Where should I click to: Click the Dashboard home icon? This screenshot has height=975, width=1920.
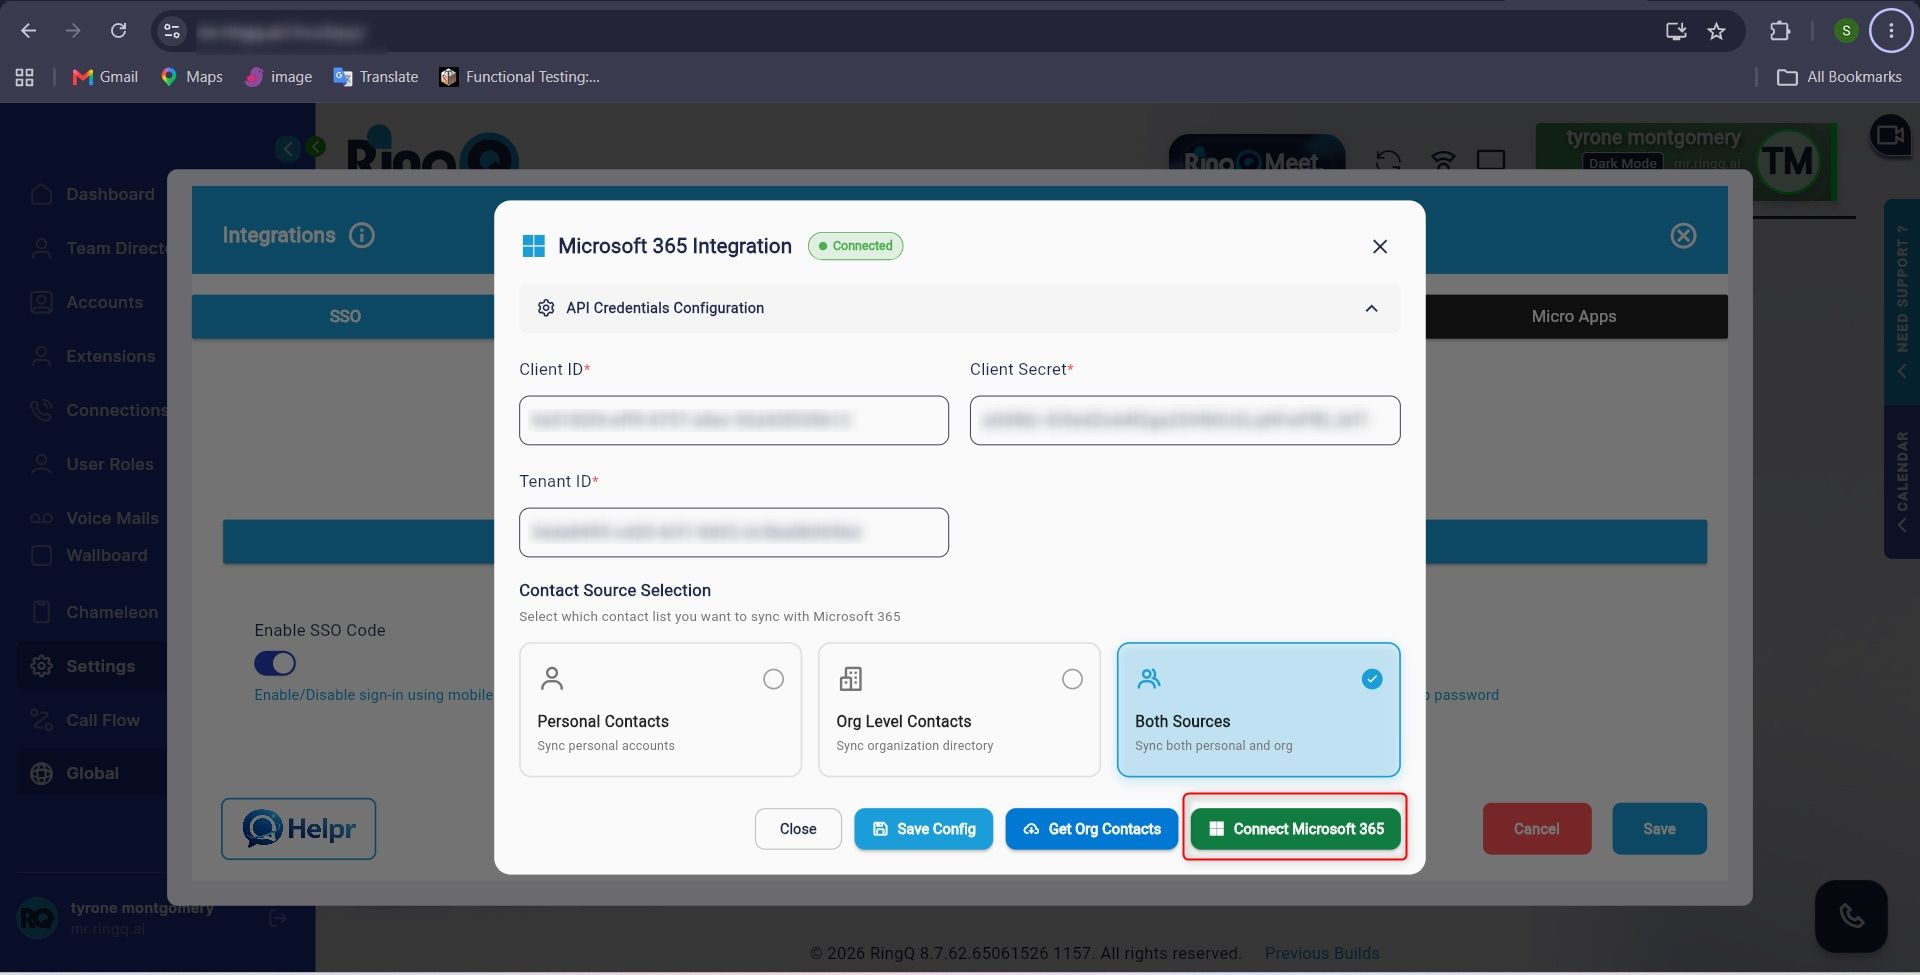[41, 194]
